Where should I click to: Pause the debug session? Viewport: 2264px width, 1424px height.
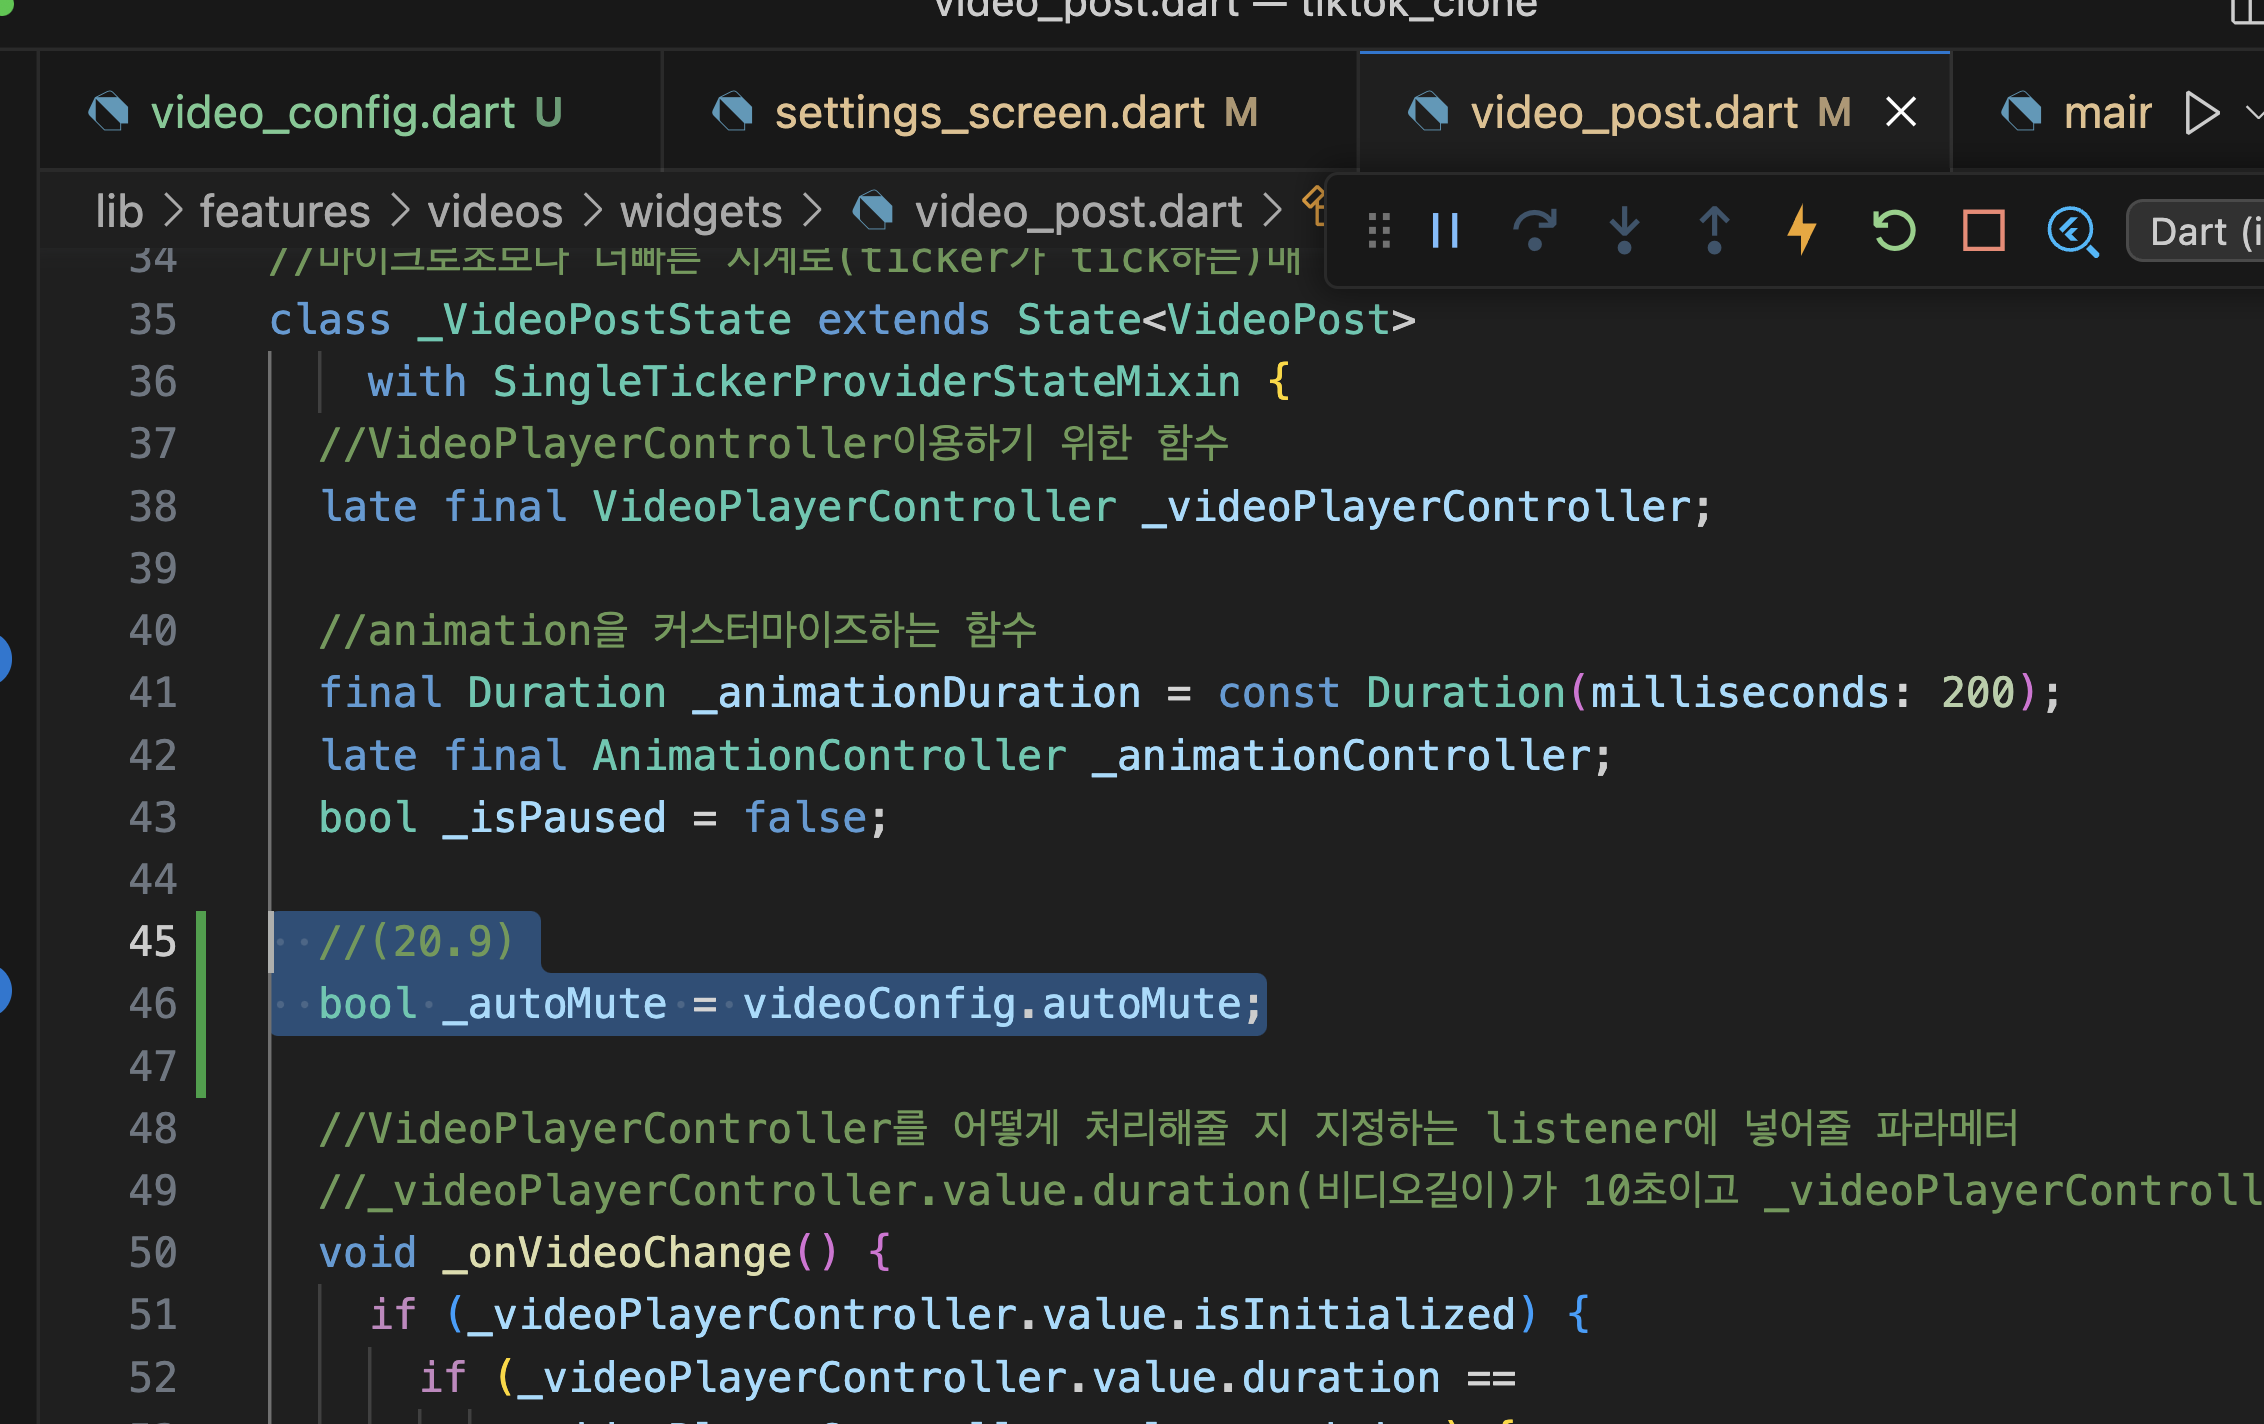click(x=1445, y=231)
